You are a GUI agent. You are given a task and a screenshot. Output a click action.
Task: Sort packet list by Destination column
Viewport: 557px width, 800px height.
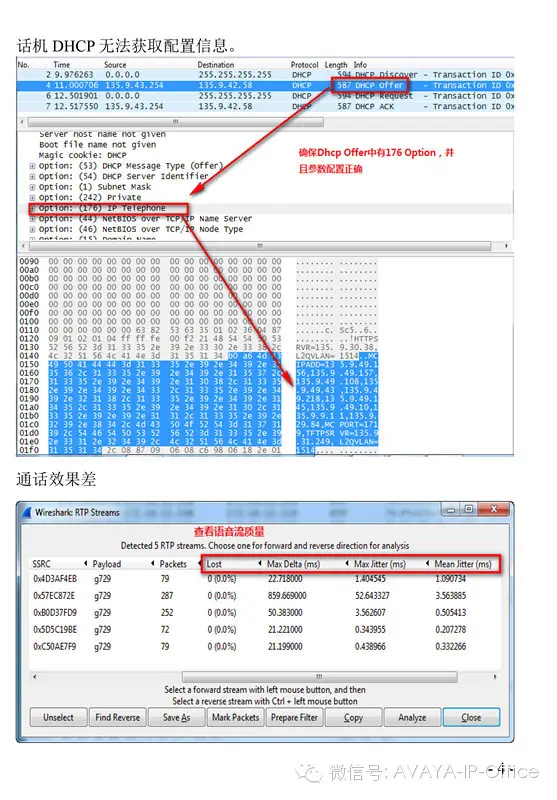[x=216, y=65]
